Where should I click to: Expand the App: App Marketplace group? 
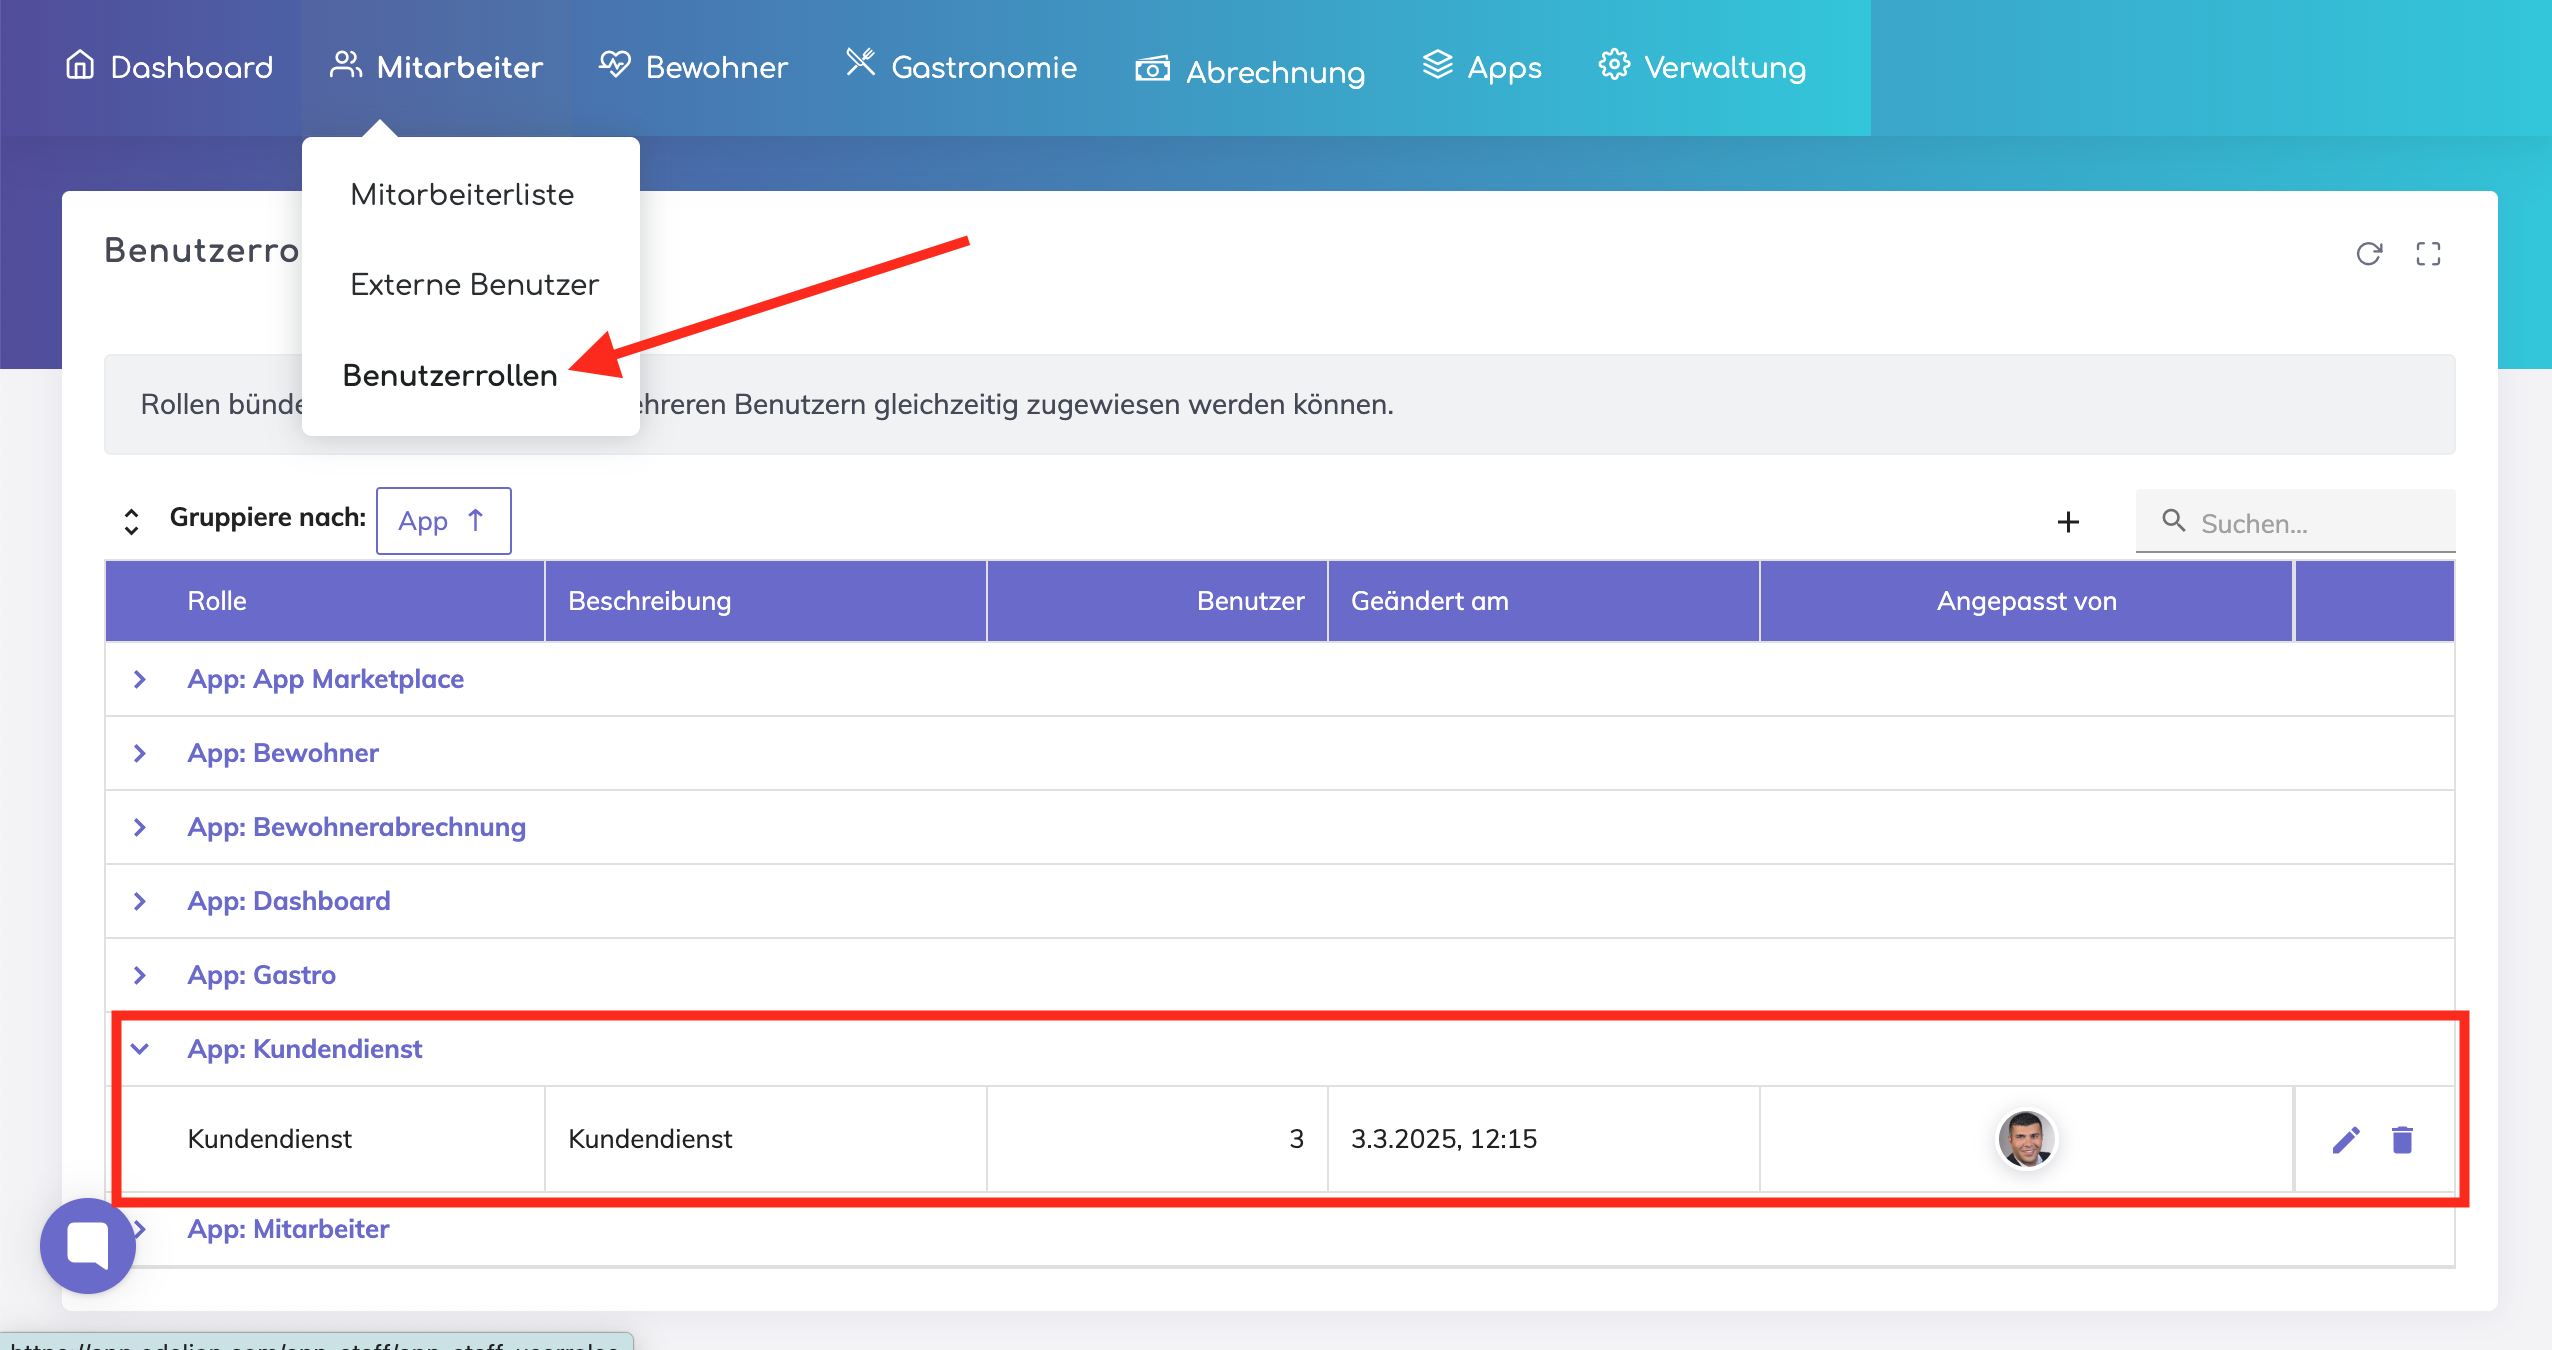[x=140, y=679]
